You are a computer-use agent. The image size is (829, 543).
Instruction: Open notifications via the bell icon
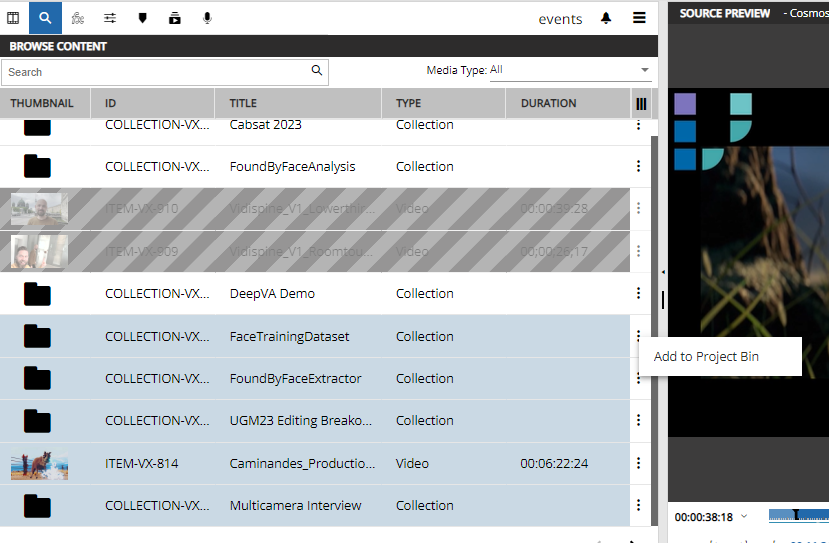(x=606, y=18)
